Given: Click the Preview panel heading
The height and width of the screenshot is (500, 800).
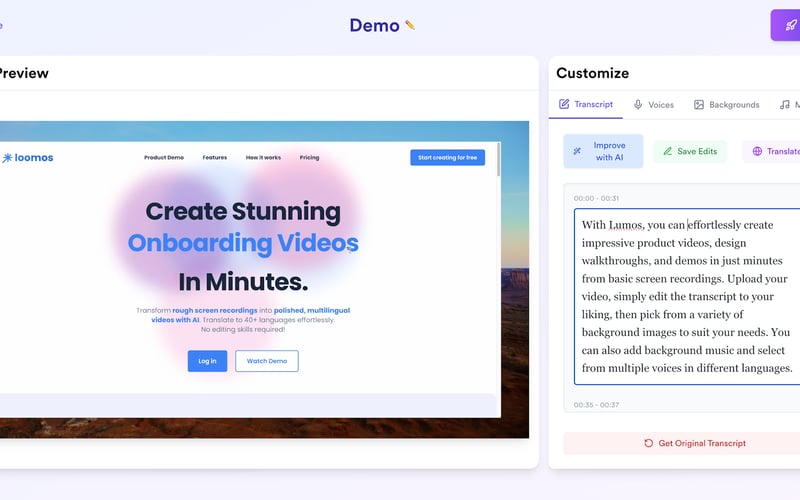Looking at the screenshot, I should pyautogui.click(x=24, y=73).
